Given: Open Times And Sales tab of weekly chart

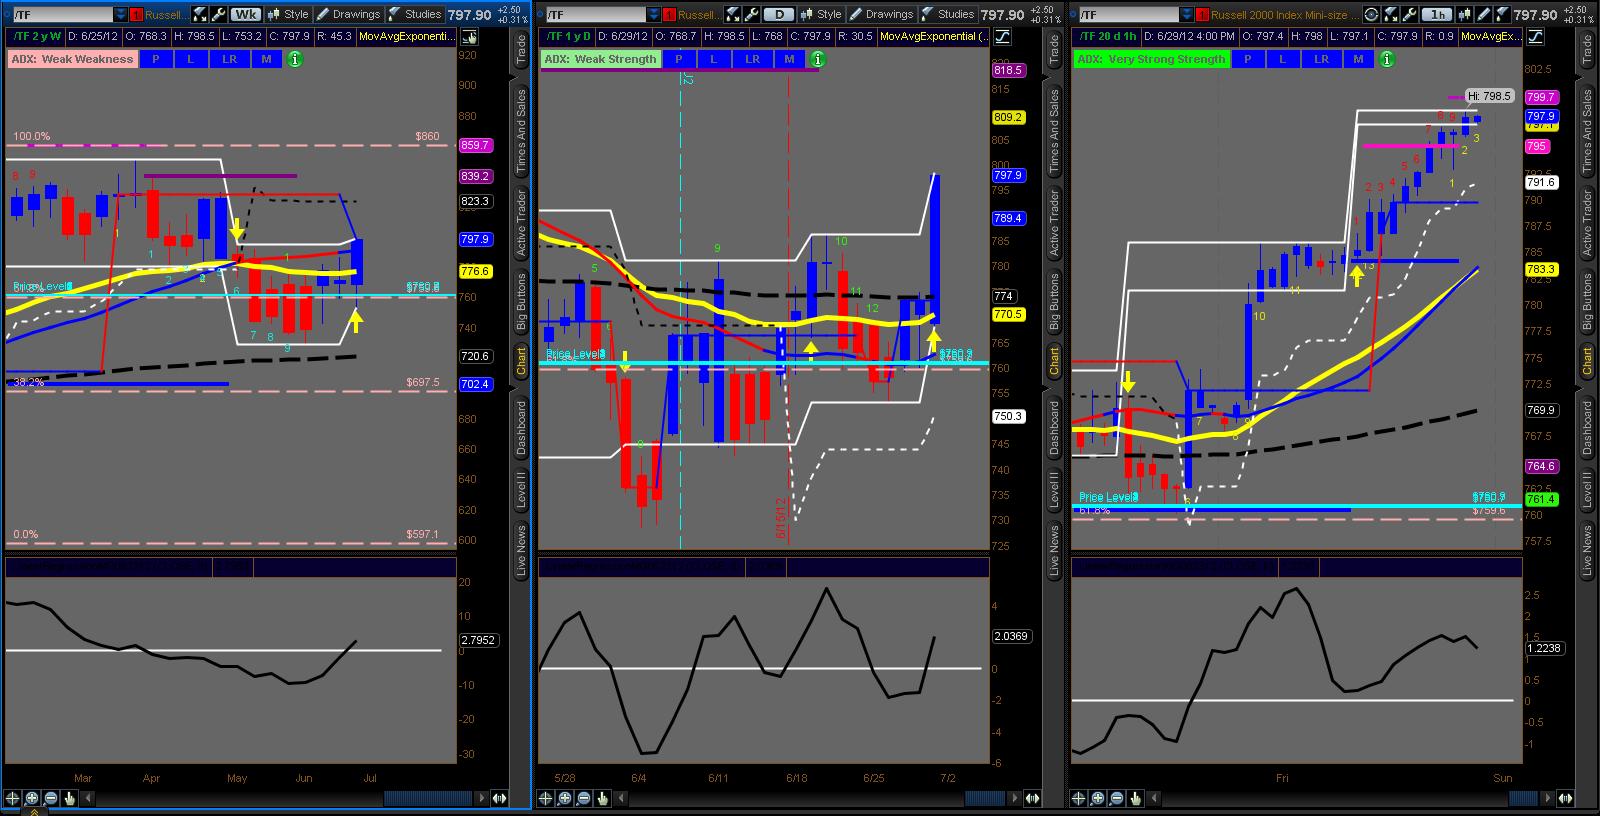Looking at the screenshot, I should (x=521, y=132).
